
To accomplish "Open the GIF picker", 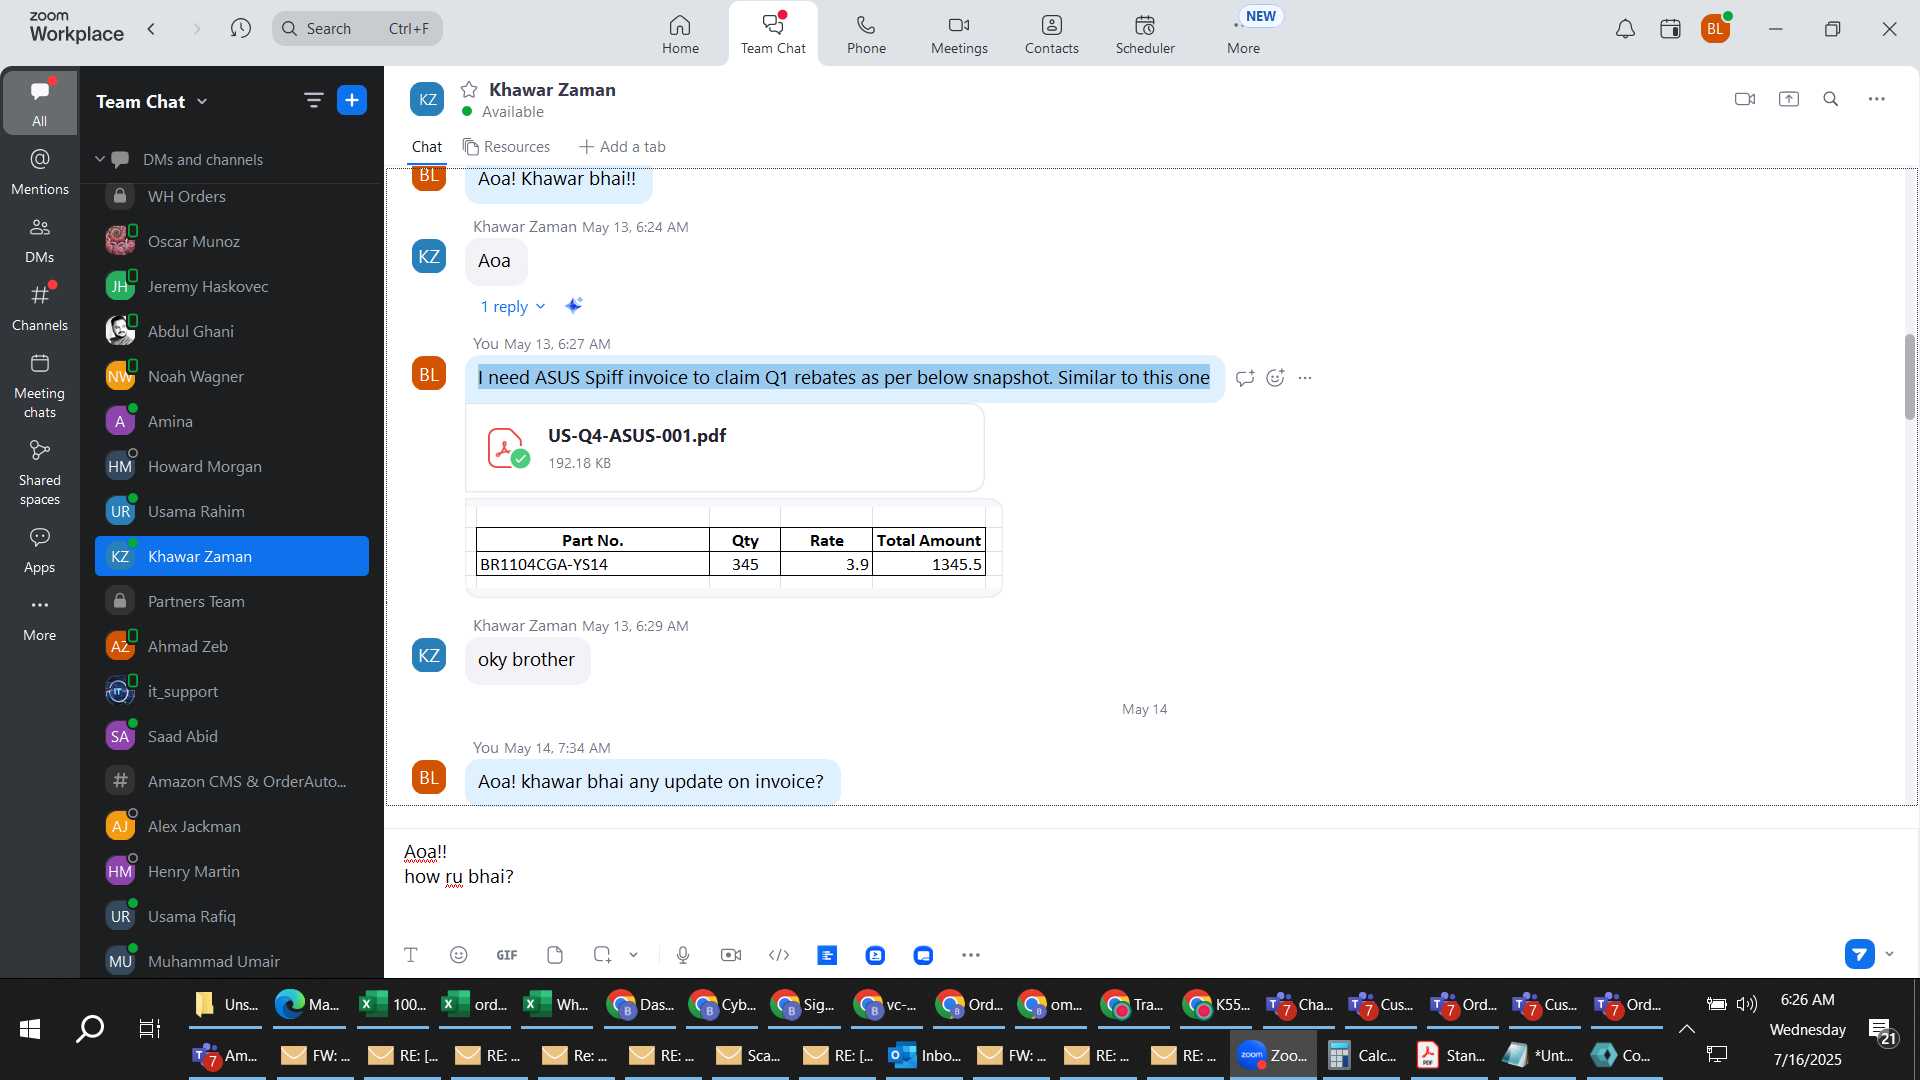I will pos(507,955).
